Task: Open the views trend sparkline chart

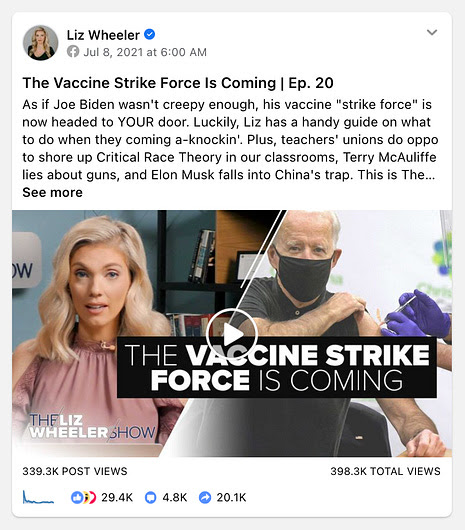Action: pyautogui.click(x=38, y=497)
